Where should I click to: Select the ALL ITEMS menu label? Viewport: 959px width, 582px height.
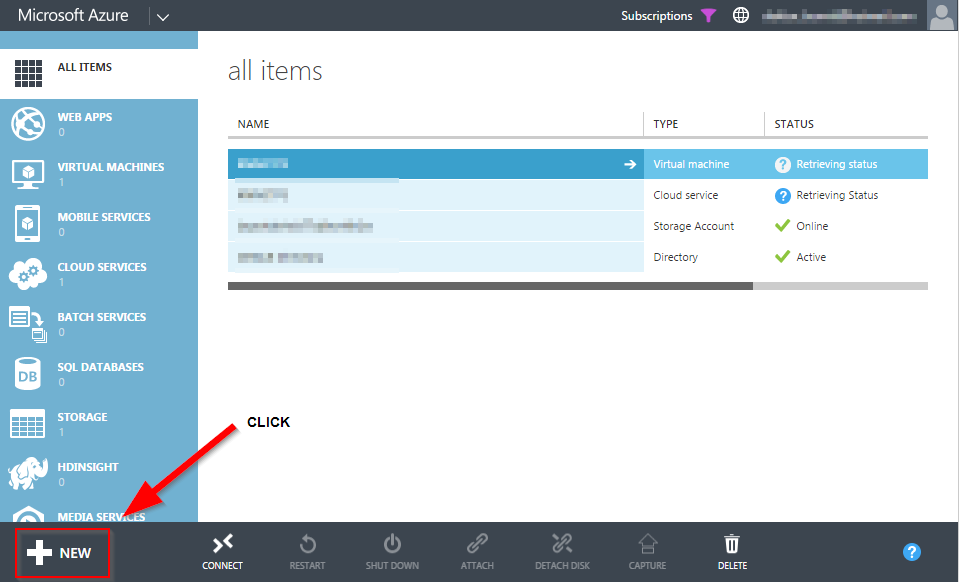click(x=85, y=67)
